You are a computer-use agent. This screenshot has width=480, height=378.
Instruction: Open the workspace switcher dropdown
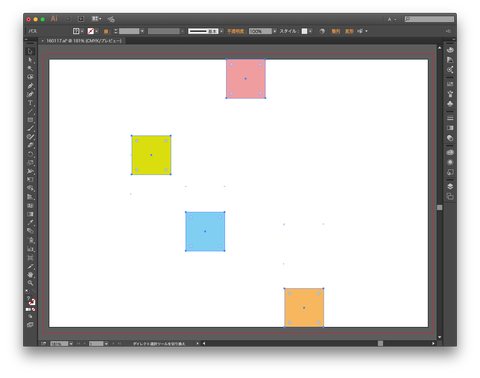[392, 19]
